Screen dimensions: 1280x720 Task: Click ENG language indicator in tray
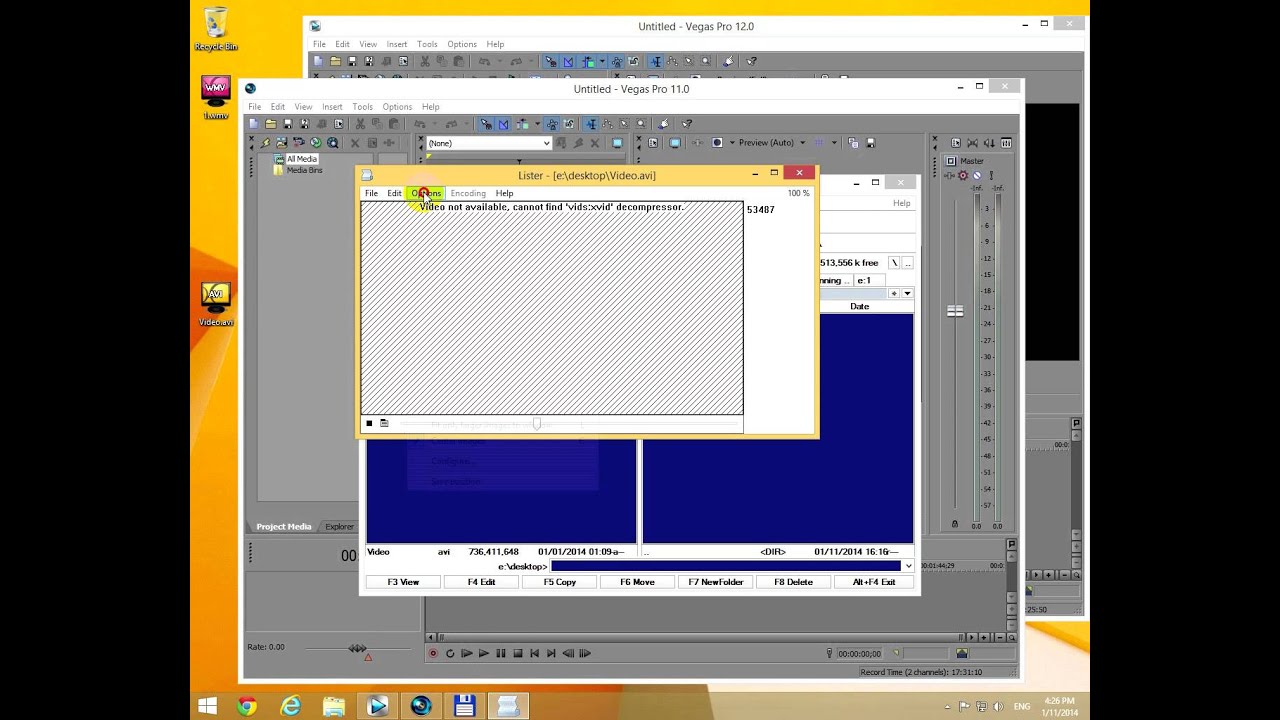[x=1022, y=706]
